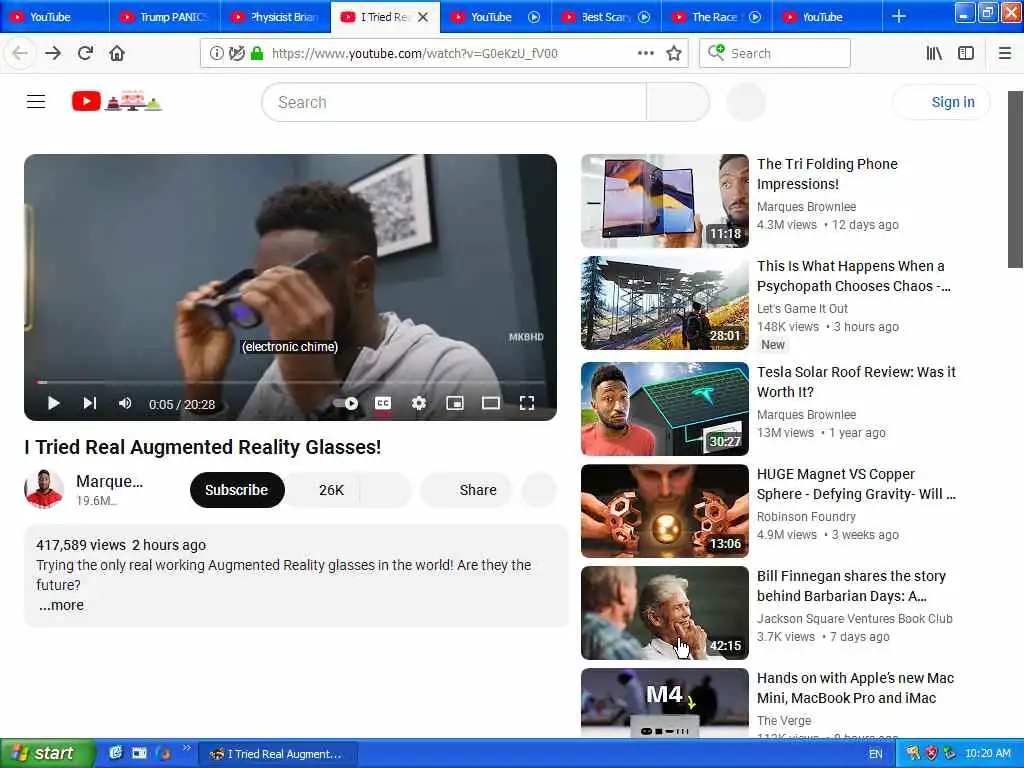The width and height of the screenshot is (1024, 768).
Task: Go forward using browser forward arrow
Action: (x=53, y=53)
